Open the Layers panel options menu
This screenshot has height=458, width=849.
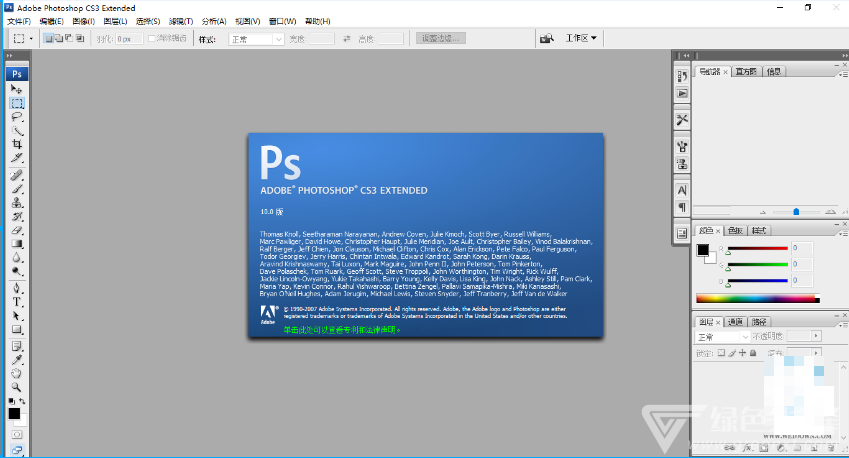[x=842, y=325]
